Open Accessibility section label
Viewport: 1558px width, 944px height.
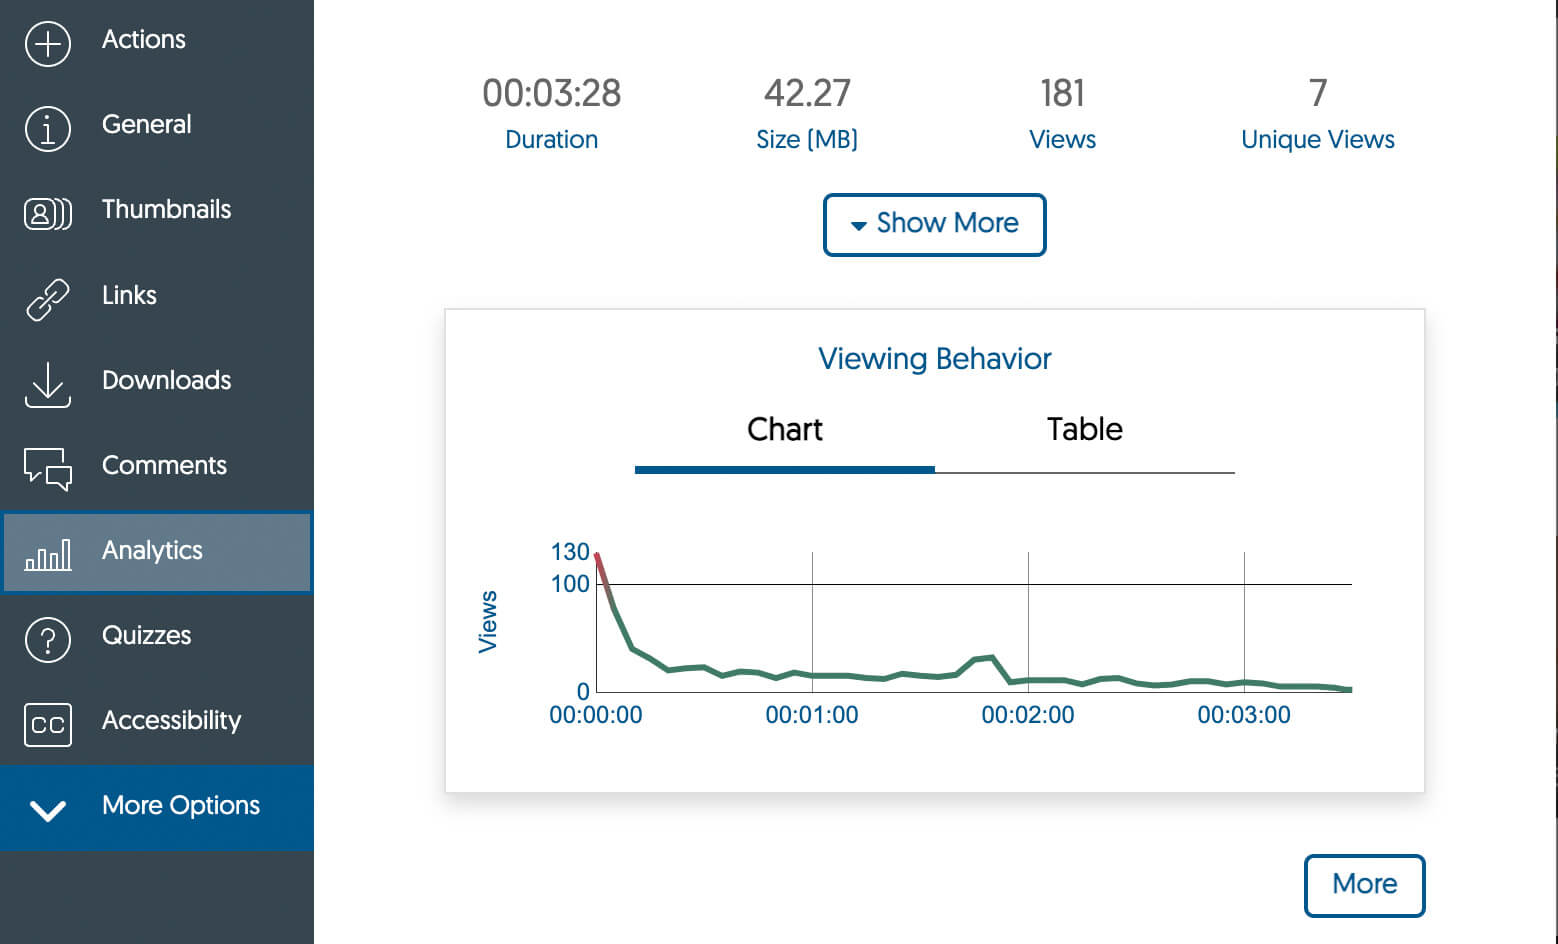tap(172, 720)
